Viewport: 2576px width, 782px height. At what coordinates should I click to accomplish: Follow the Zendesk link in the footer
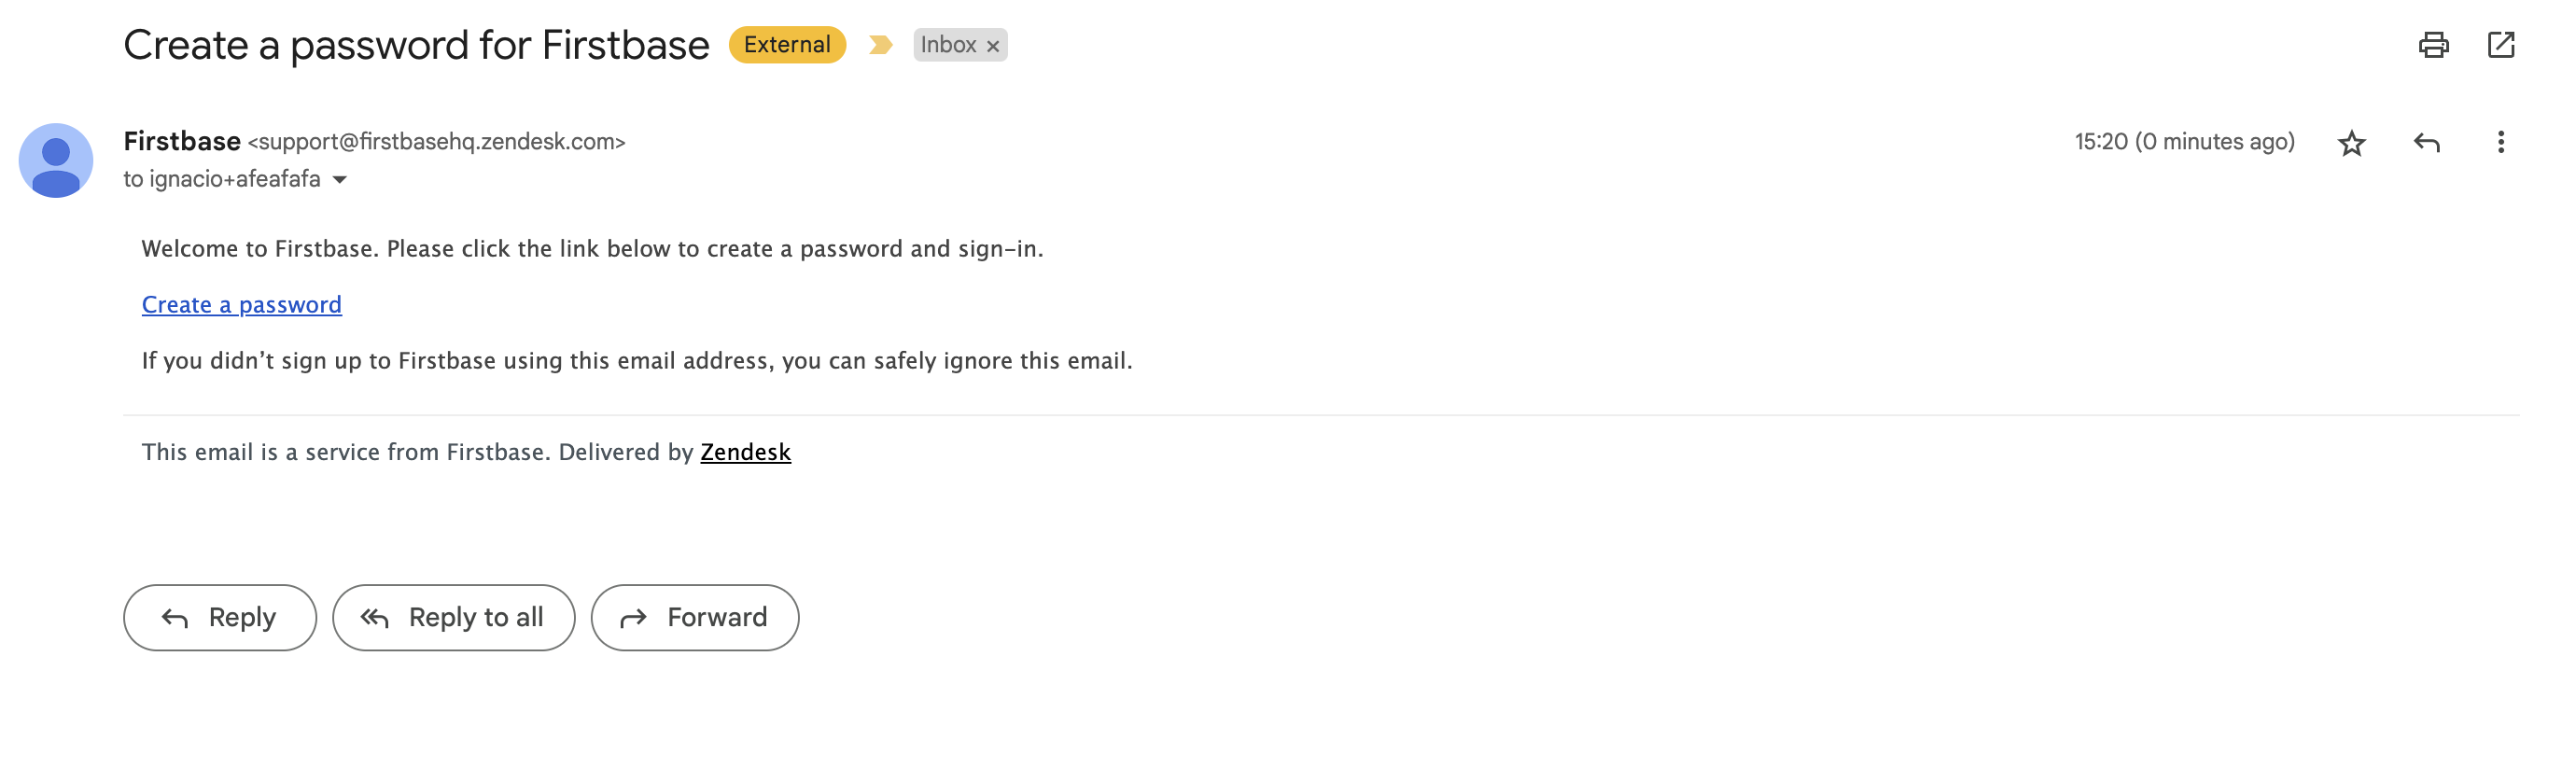point(745,452)
